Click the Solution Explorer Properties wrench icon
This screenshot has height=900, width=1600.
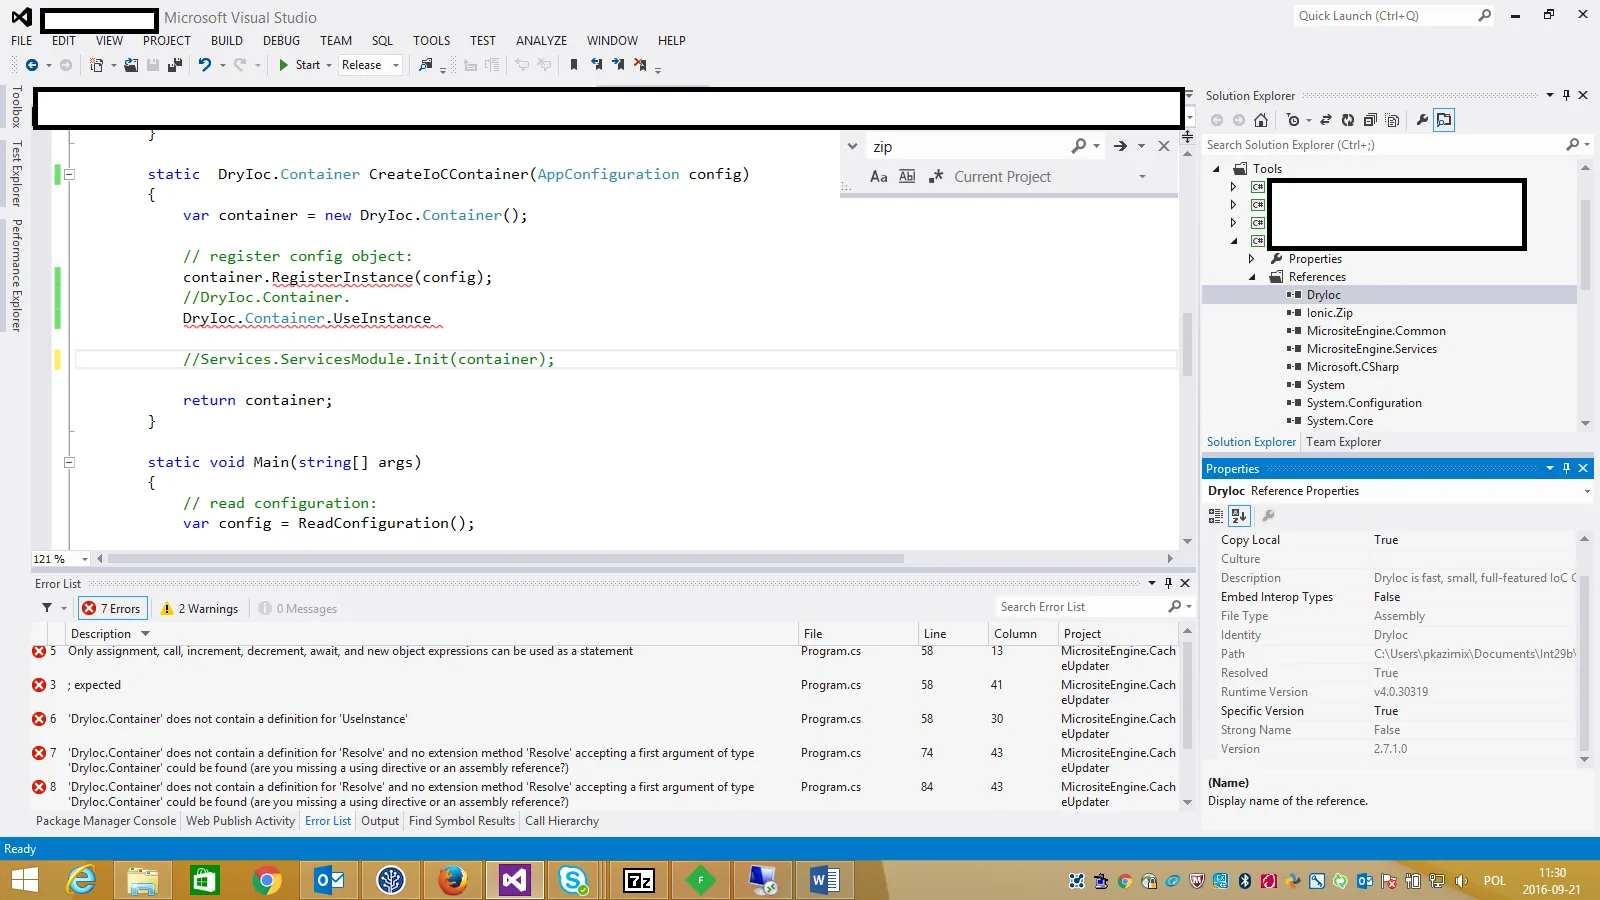pos(1422,120)
